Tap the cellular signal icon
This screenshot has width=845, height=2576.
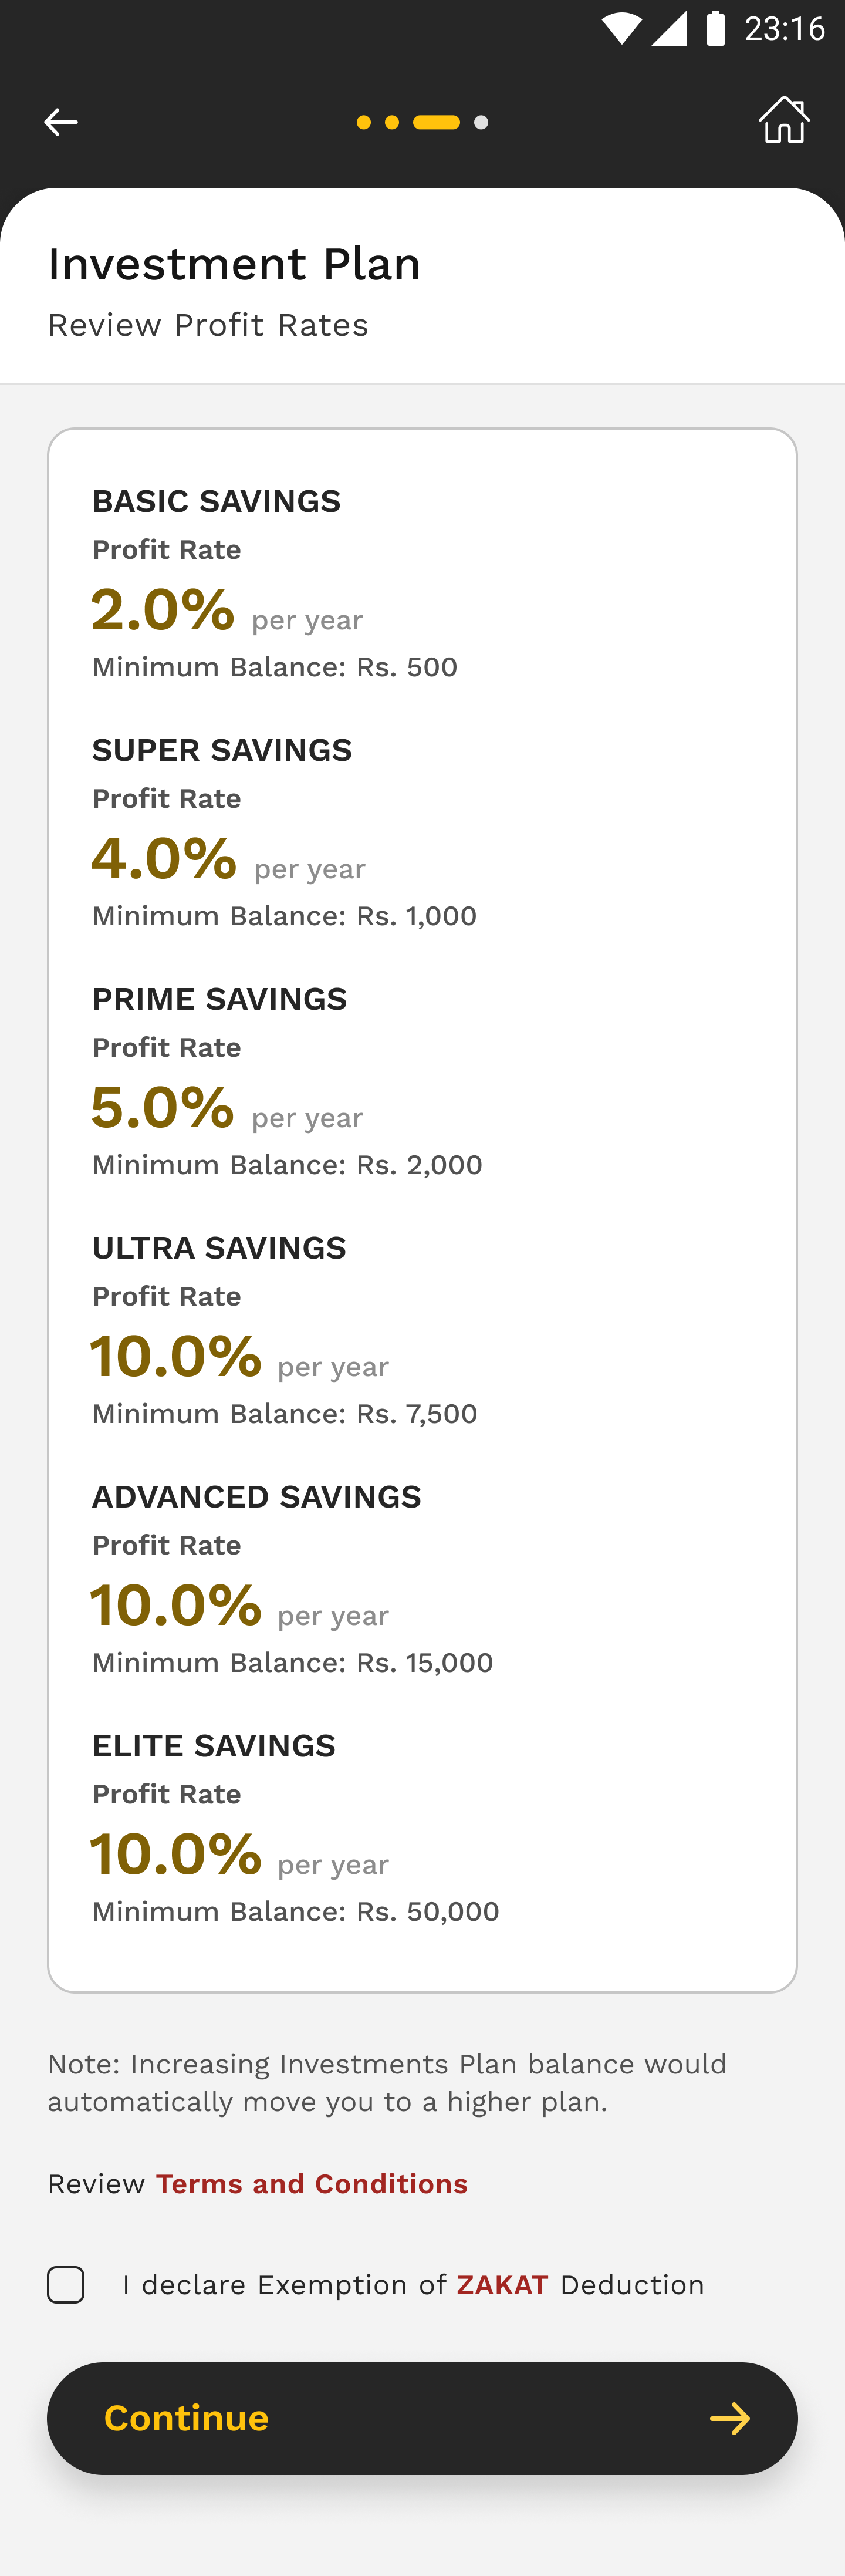669,28
